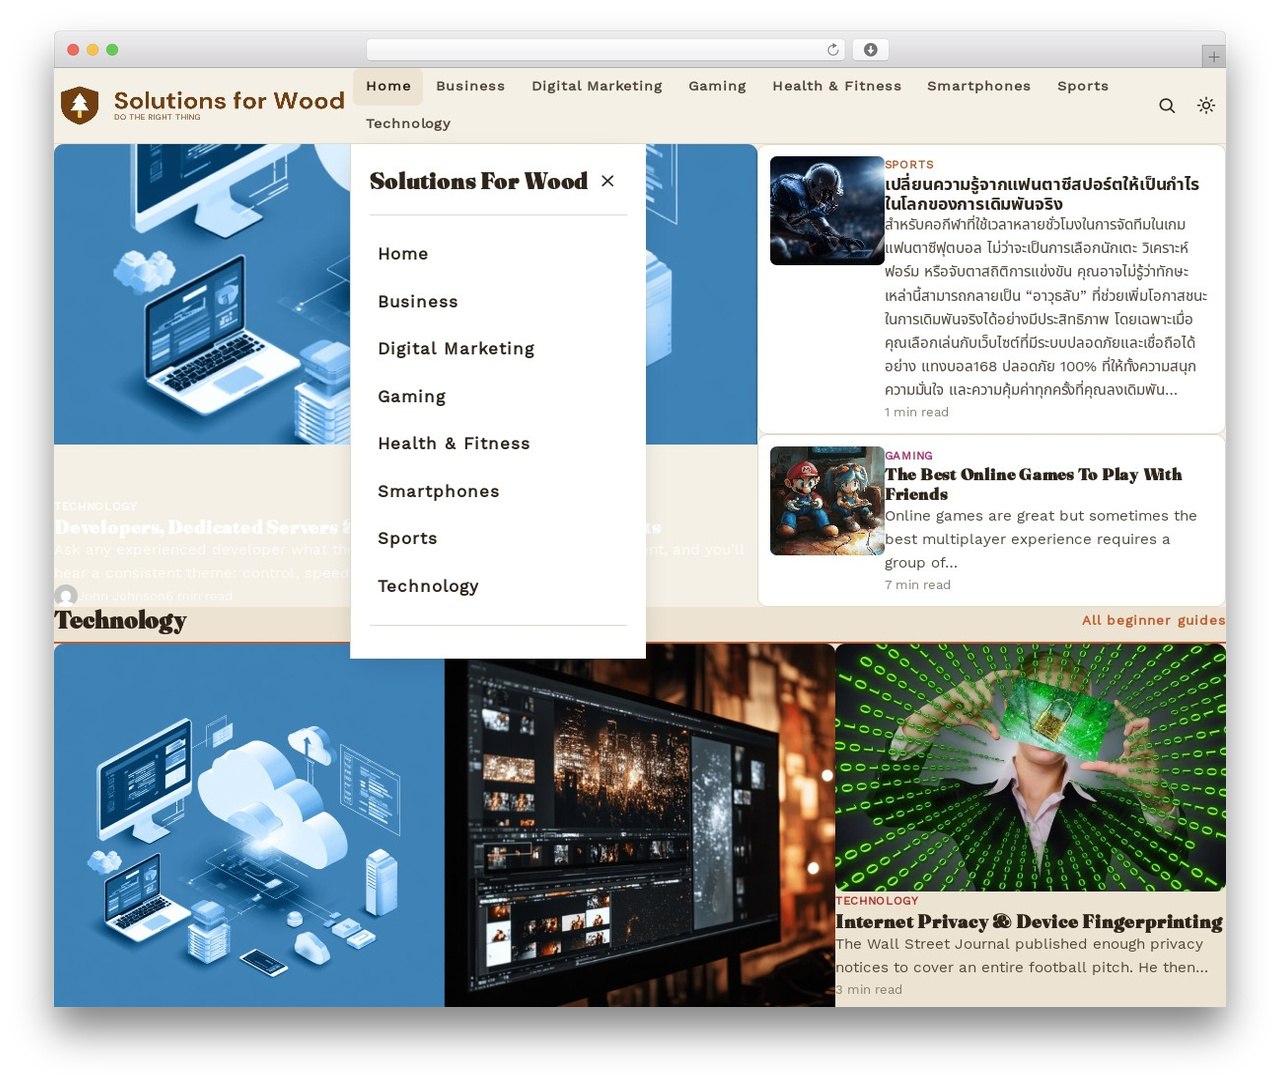Open the Thai sports article headline
The width and height of the screenshot is (1280, 1084).
pyautogui.click(x=1041, y=193)
